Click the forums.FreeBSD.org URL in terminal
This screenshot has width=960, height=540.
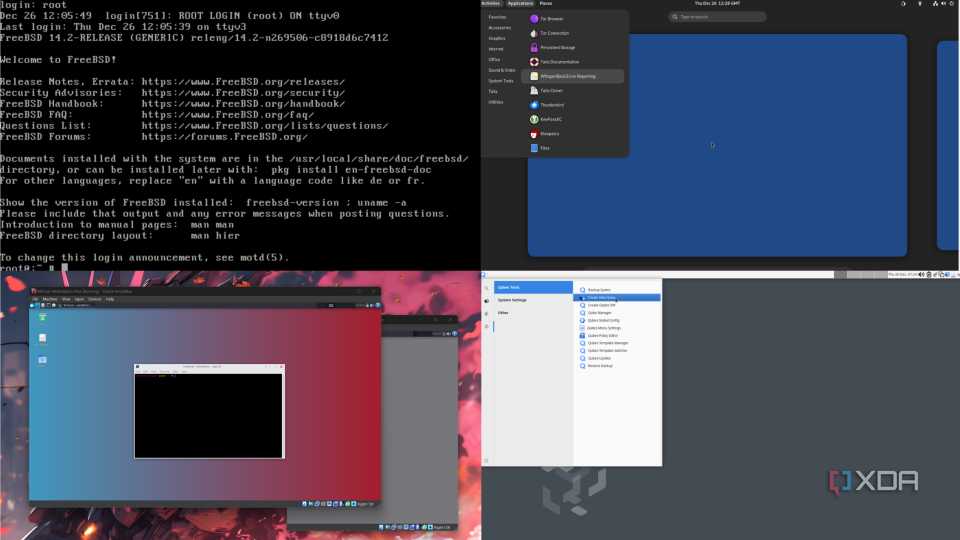225,137
